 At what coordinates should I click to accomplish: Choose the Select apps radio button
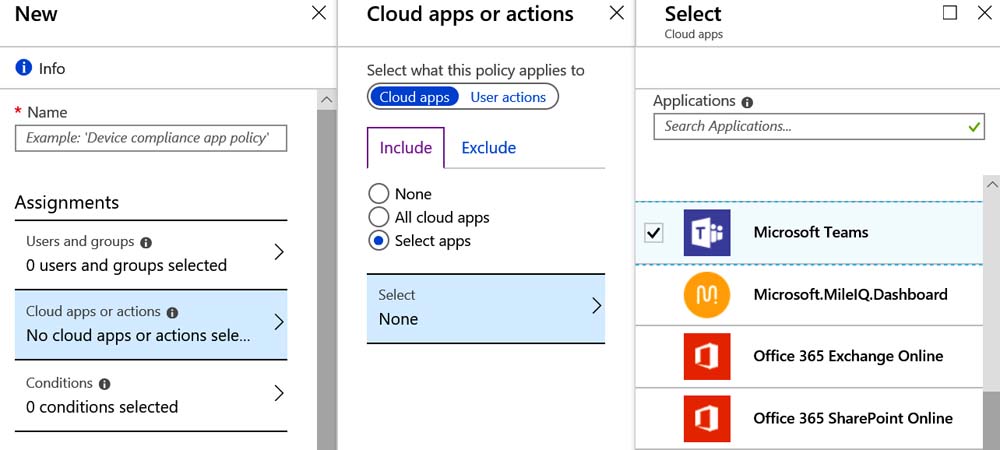pos(378,241)
